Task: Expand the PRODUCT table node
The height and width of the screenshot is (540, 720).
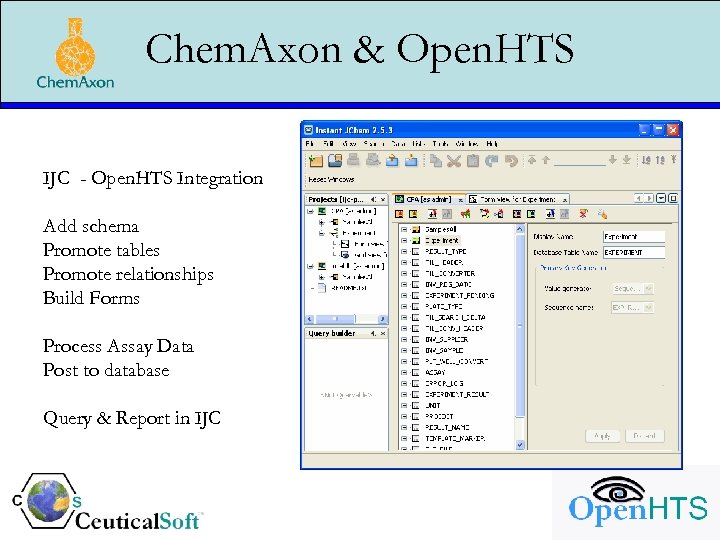Action: (x=404, y=416)
